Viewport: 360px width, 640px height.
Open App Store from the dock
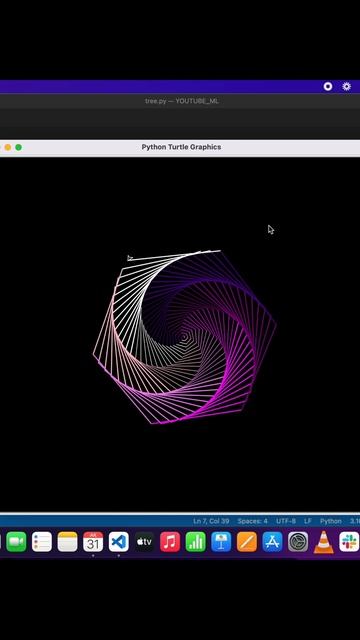pos(272,542)
